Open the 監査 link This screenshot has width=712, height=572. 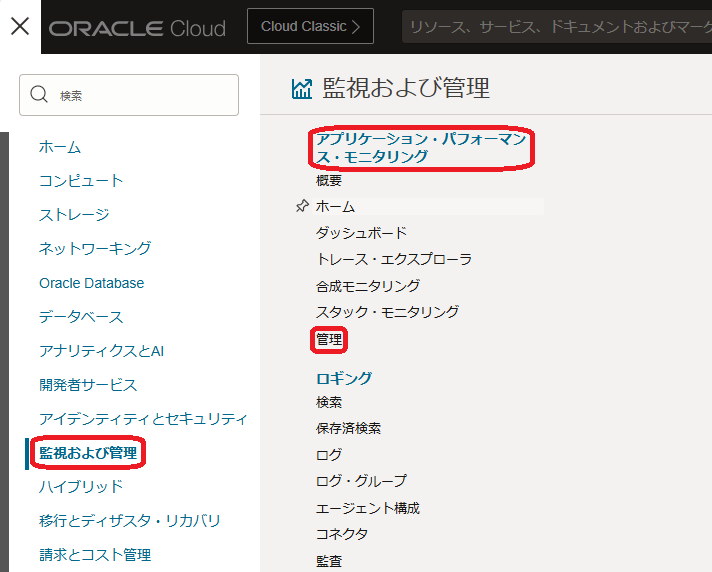(329, 561)
